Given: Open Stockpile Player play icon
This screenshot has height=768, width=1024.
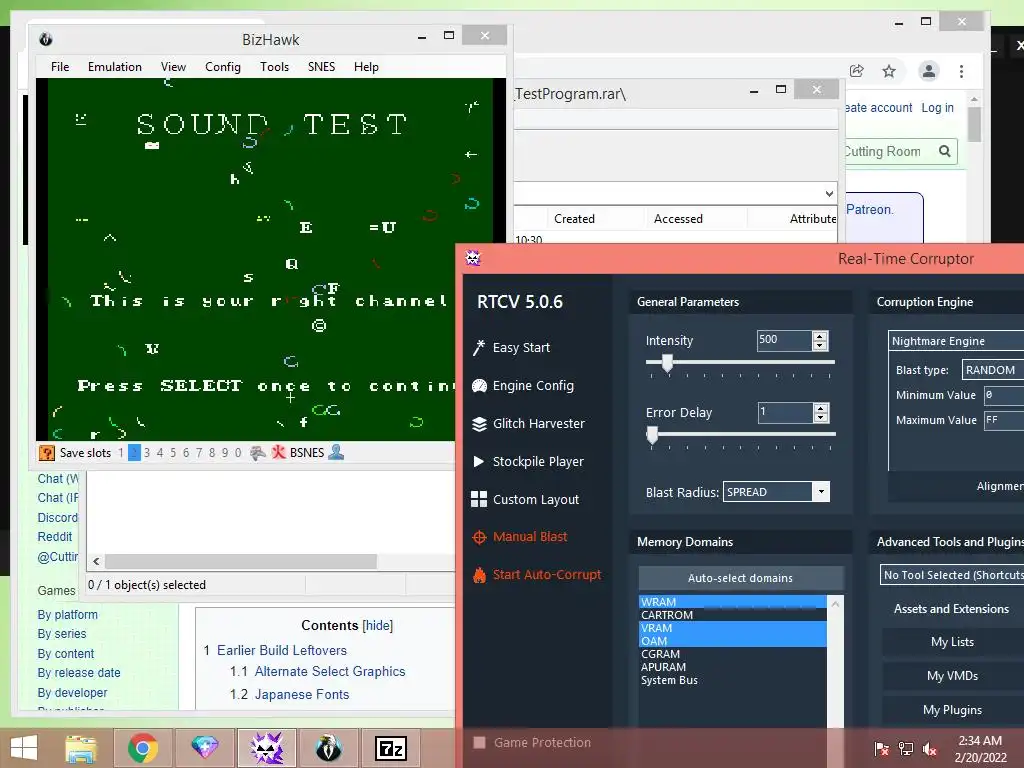Looking at the screenshot, I should [479, 462].
